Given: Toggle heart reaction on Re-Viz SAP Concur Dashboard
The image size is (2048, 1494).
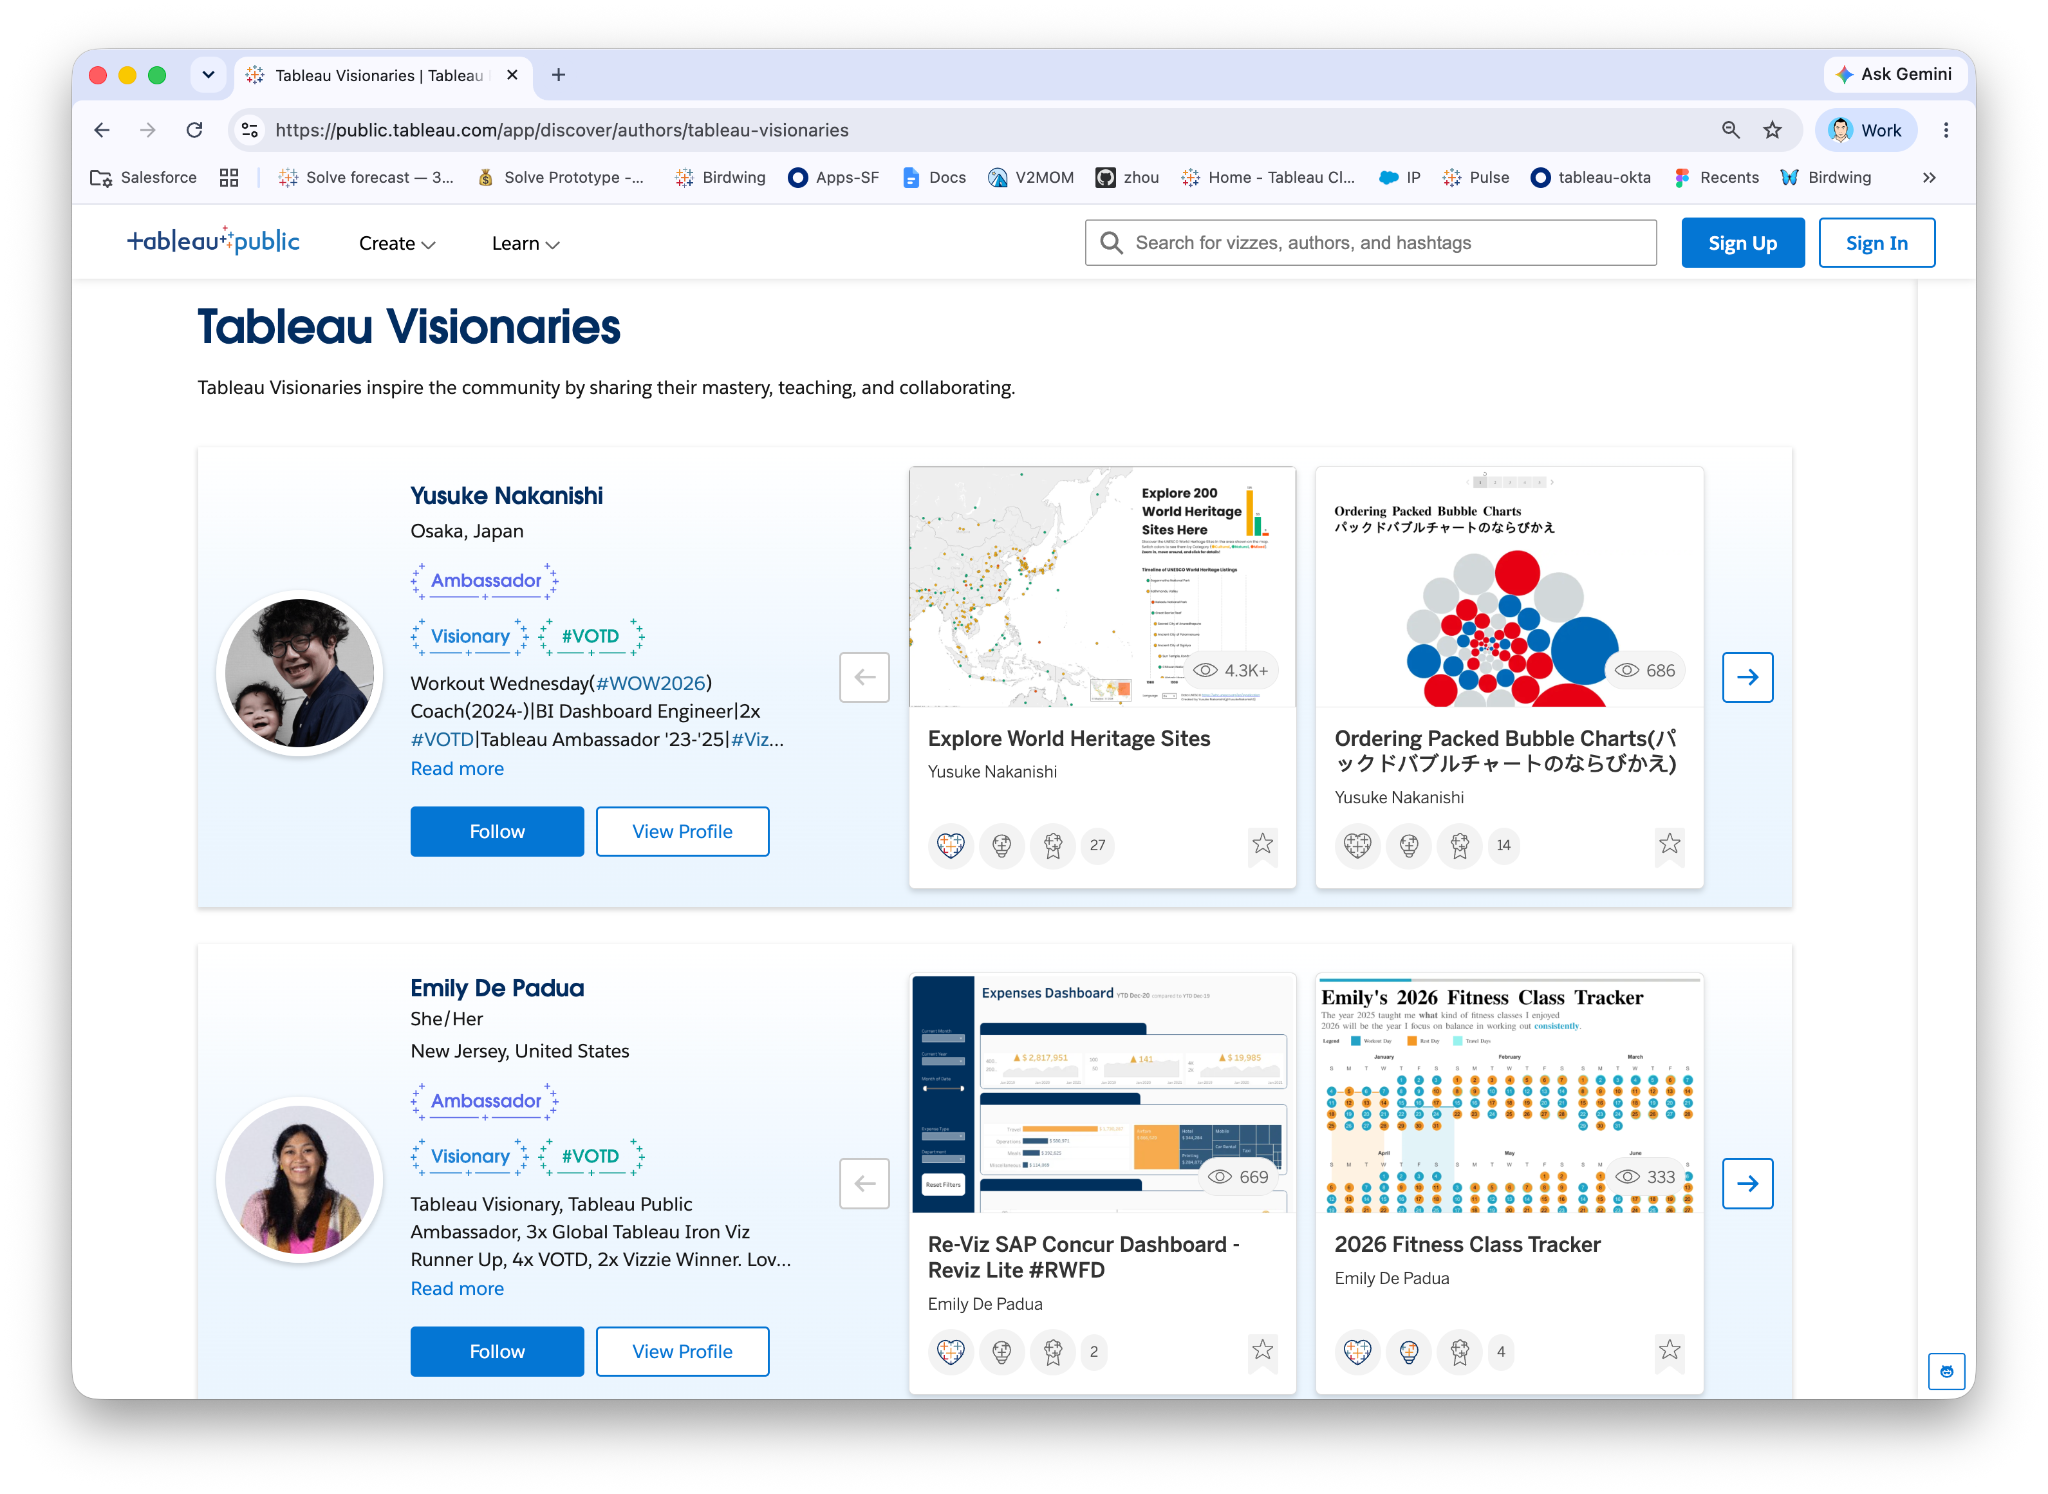Looking at the screenshot, I should (951, 1352).
